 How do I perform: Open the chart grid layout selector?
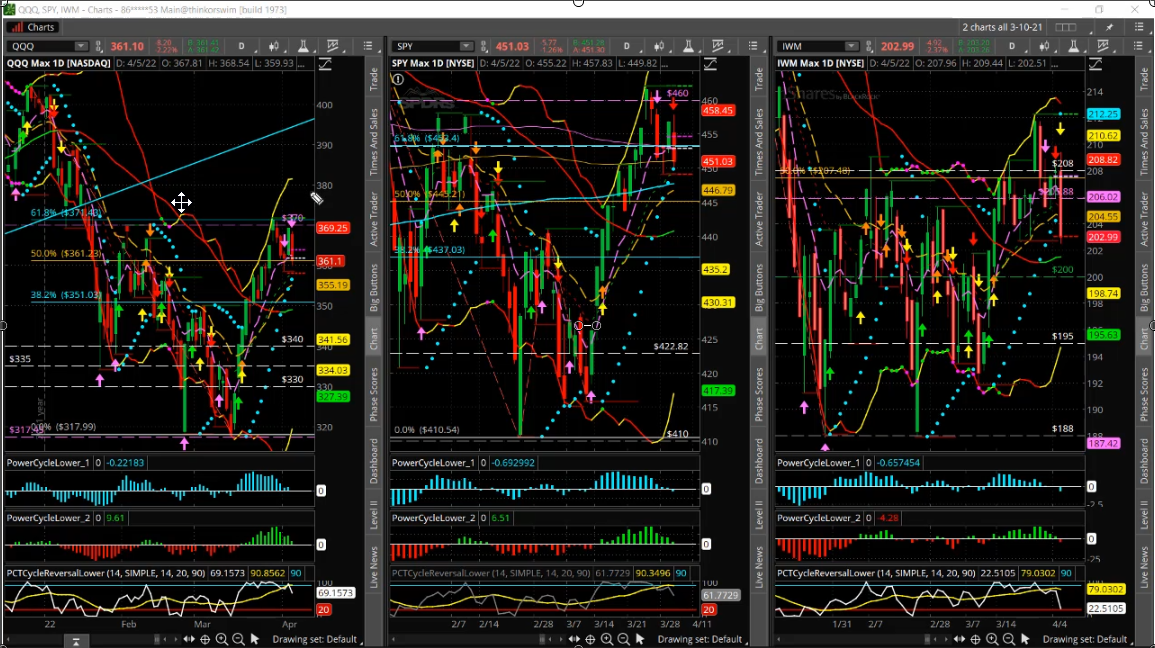pos(1065,27)
